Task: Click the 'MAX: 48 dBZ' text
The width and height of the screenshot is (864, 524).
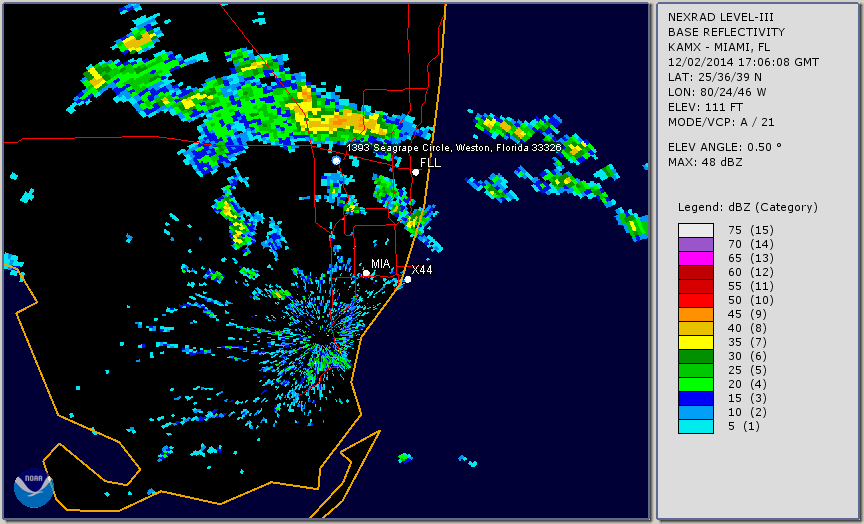Action: click(x=705, y=162)
